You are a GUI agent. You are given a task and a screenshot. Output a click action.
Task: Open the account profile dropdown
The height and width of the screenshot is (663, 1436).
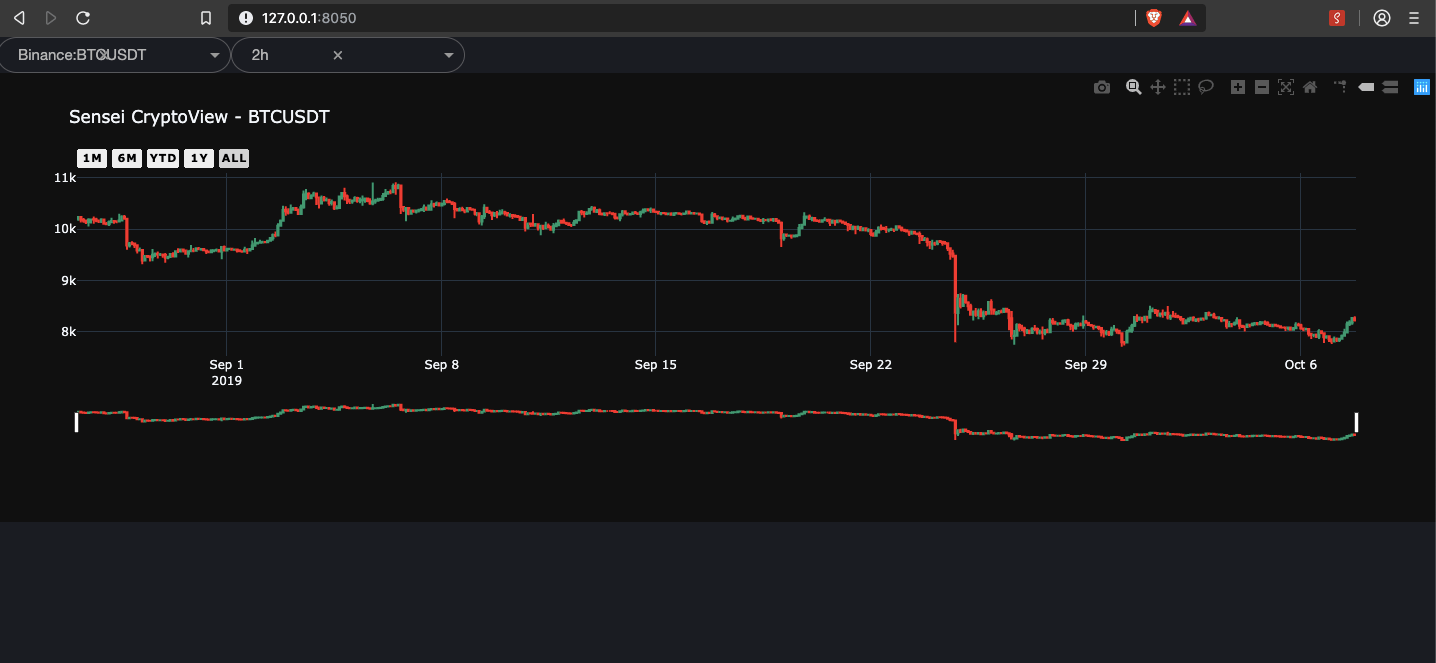click(1382, 17)
